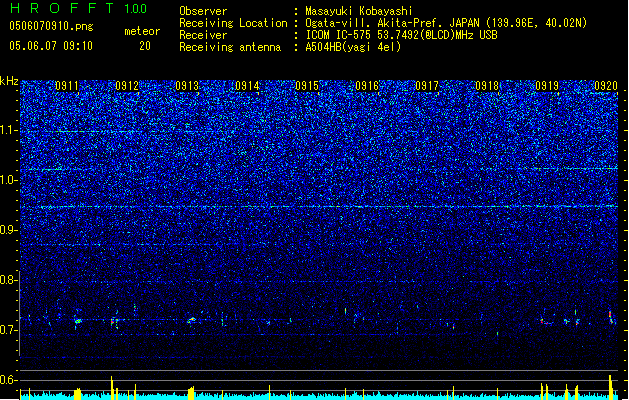
Task: Click the Receiving Location label
Action: [x=233, y=23]
